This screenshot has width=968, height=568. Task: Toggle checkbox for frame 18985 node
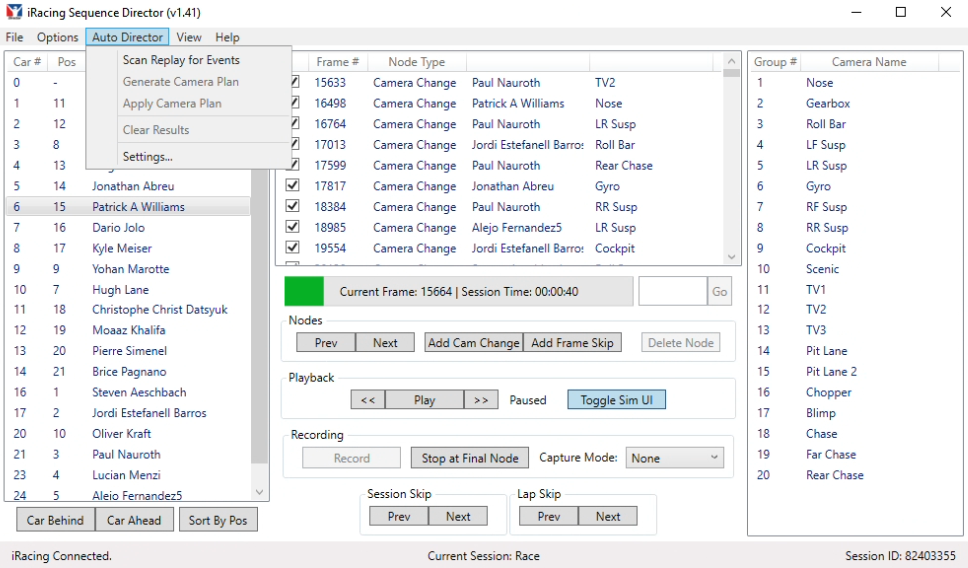[293, 227]
